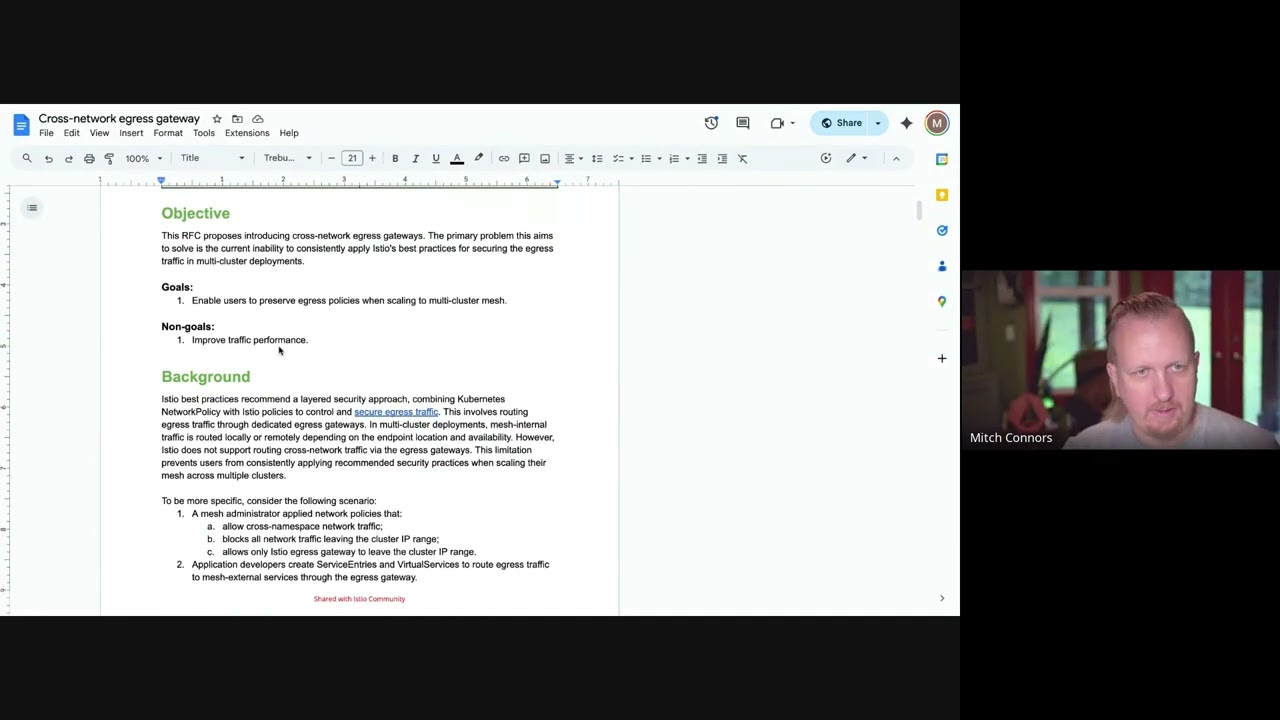Open Google Tasks side panel
1280x720 pixels.
942,230
